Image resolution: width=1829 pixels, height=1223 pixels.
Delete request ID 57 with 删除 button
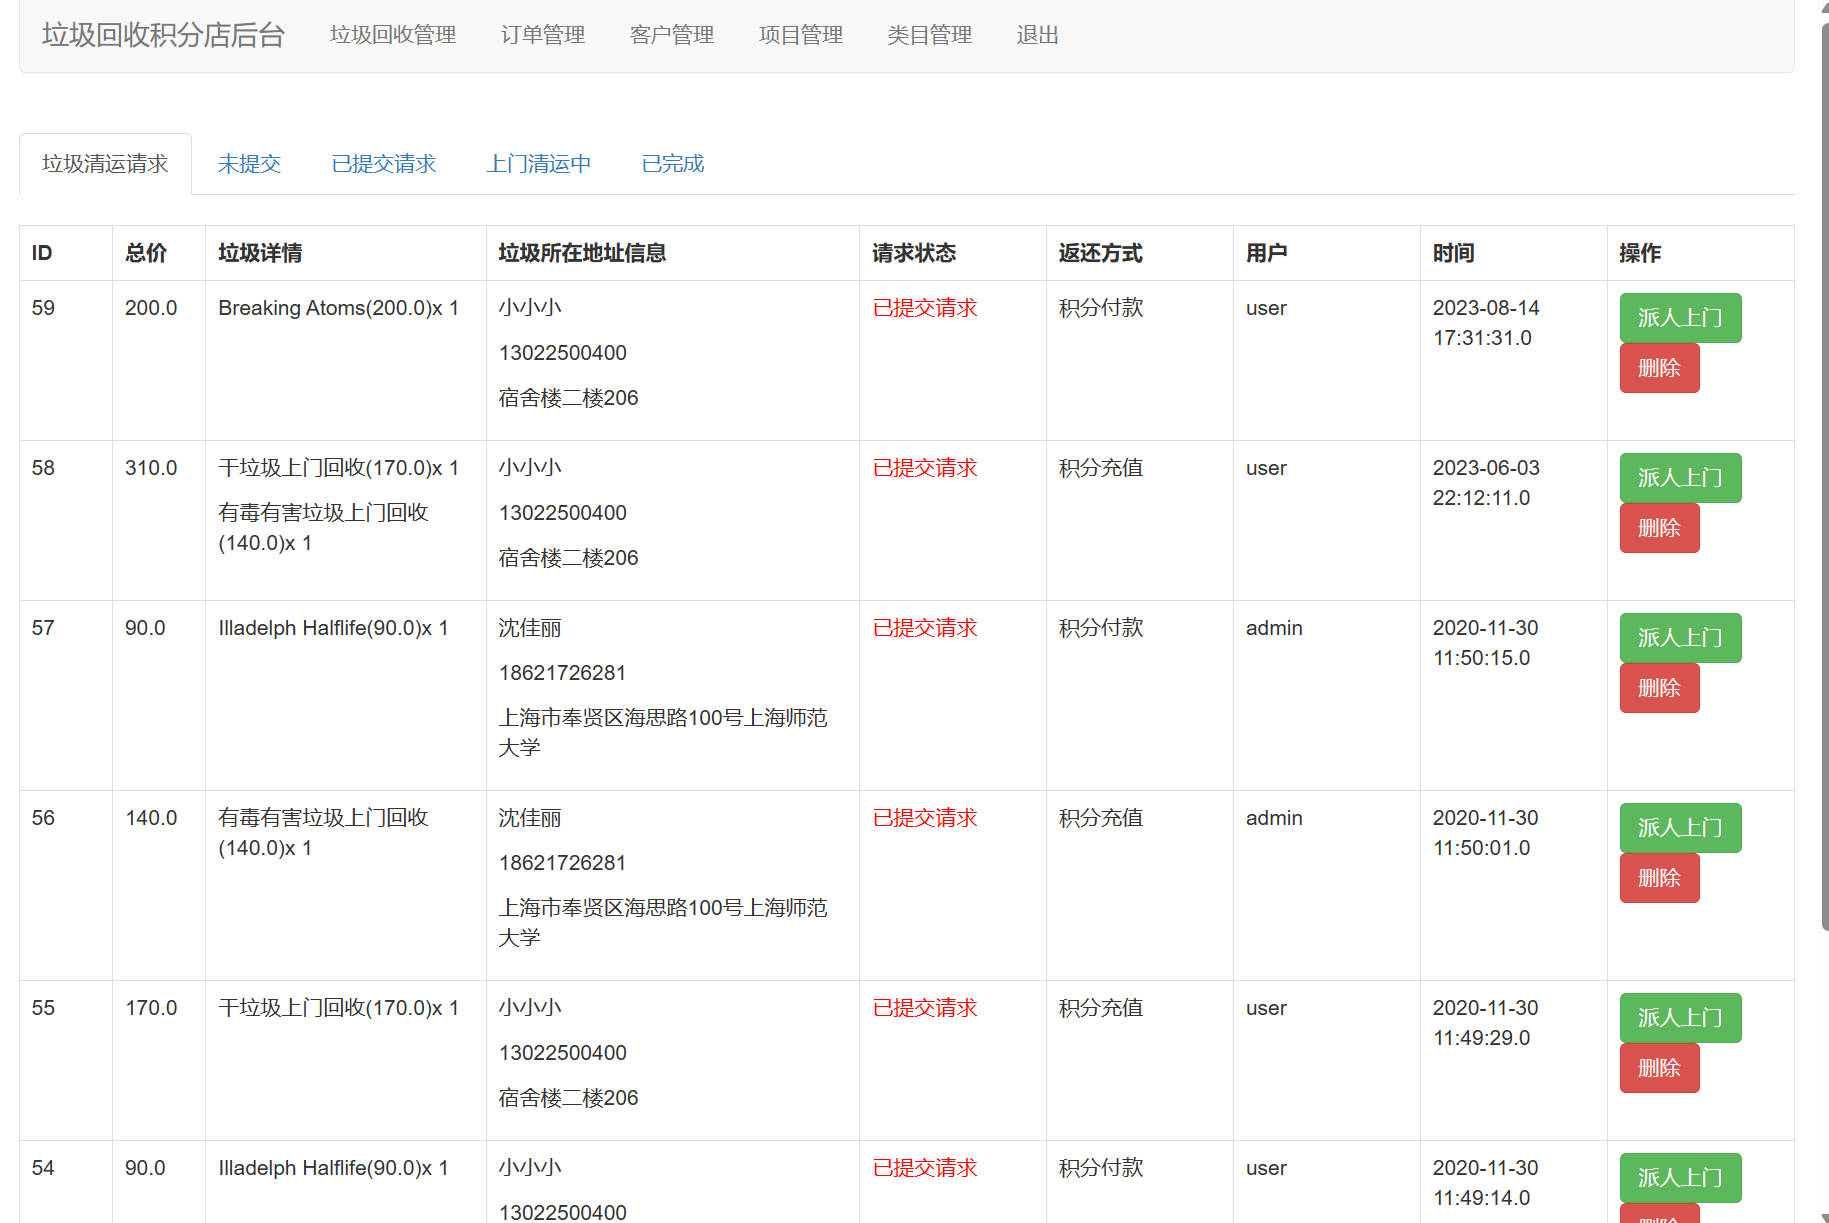click(1659, 687)
